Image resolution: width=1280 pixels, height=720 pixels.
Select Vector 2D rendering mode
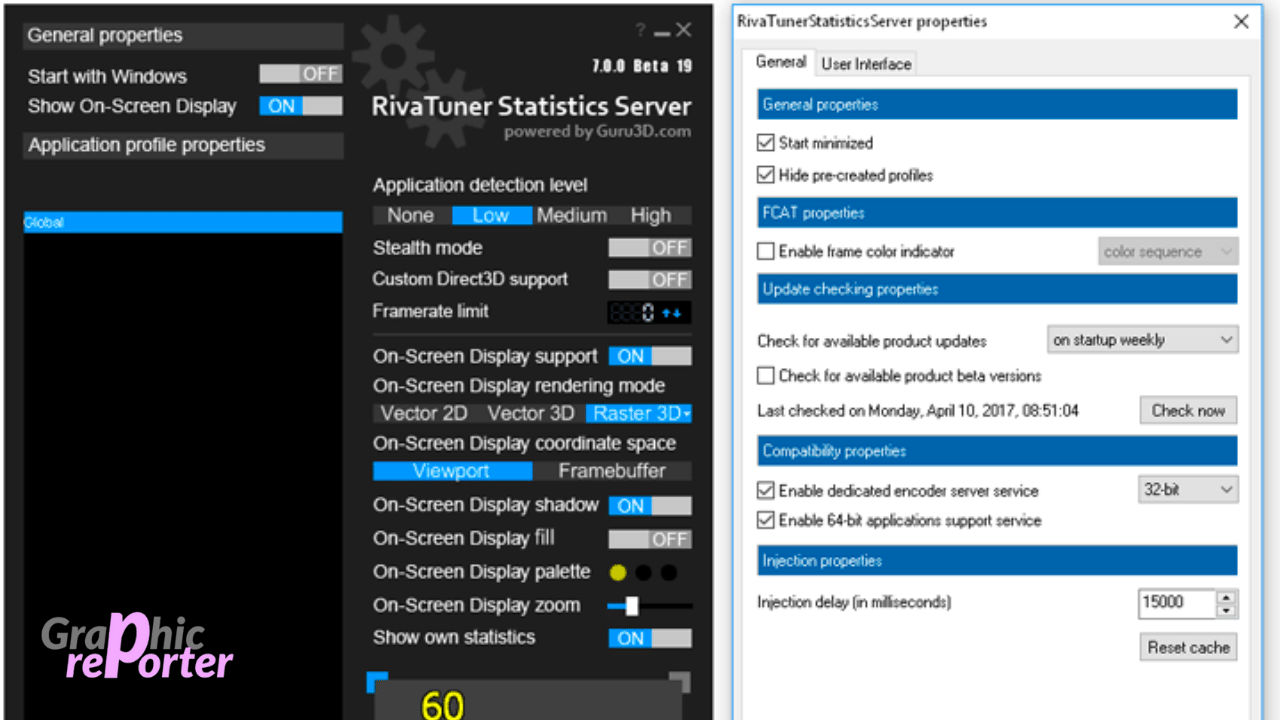click(424, 413)
